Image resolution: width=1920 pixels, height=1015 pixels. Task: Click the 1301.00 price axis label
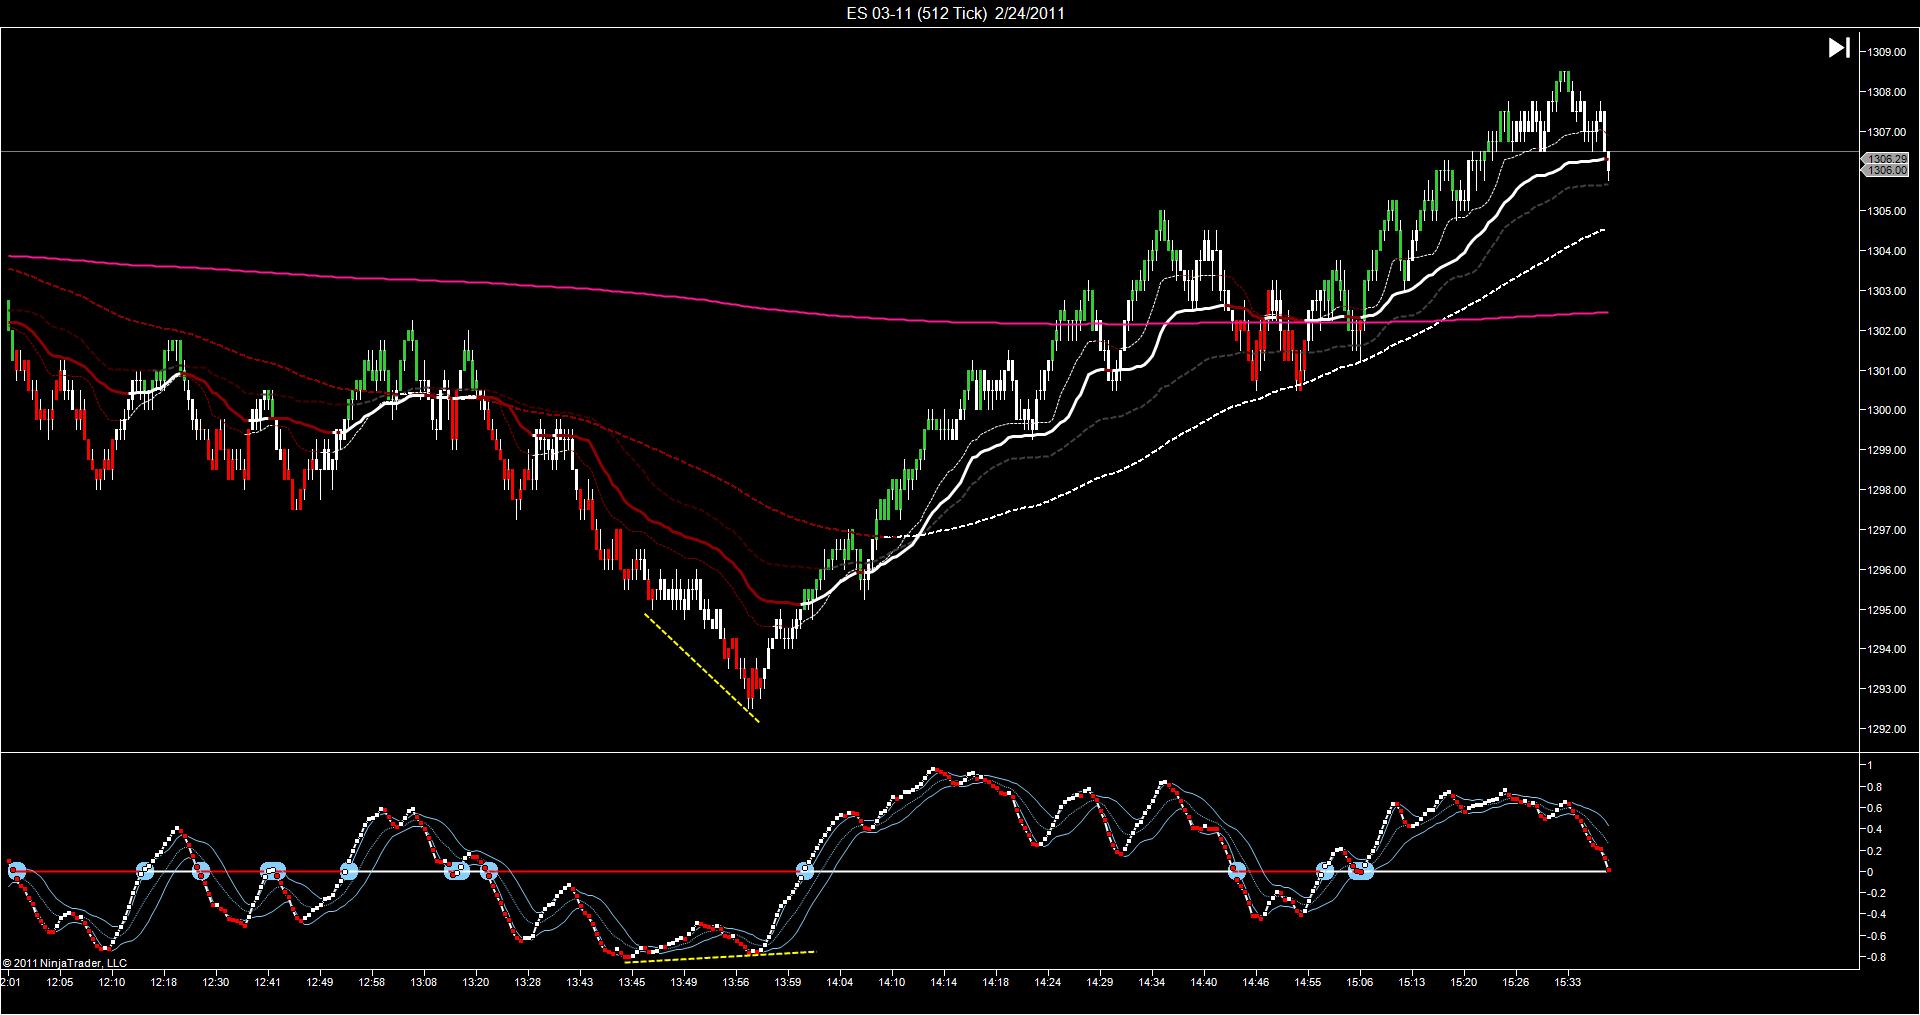pos(1886,371)
